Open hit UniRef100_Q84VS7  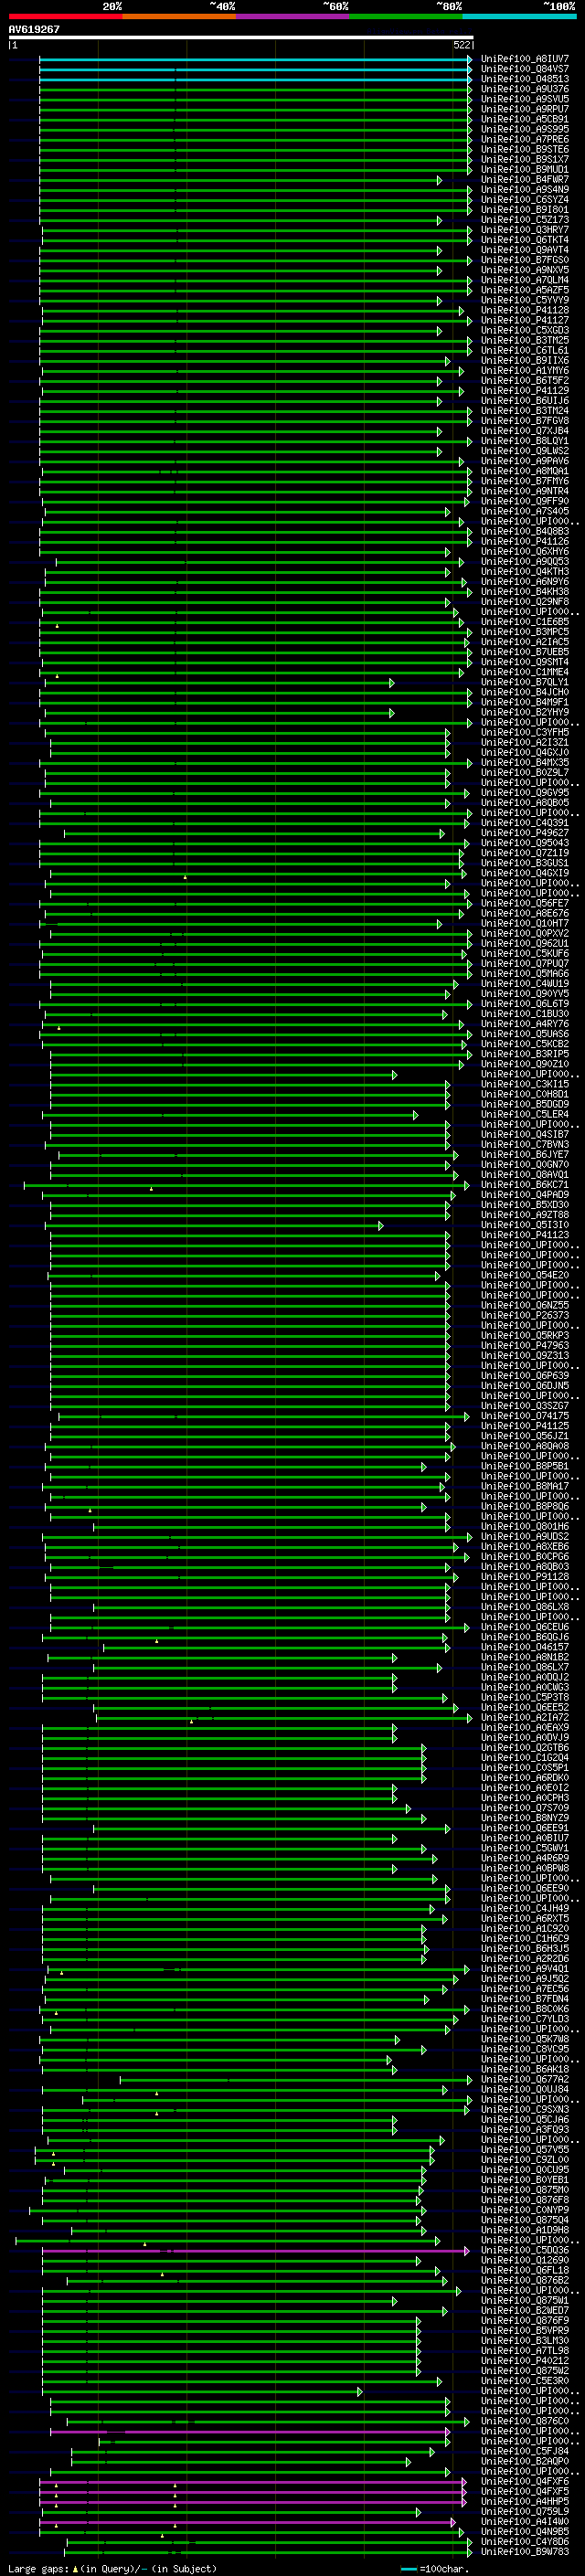[x=525, y=69]
